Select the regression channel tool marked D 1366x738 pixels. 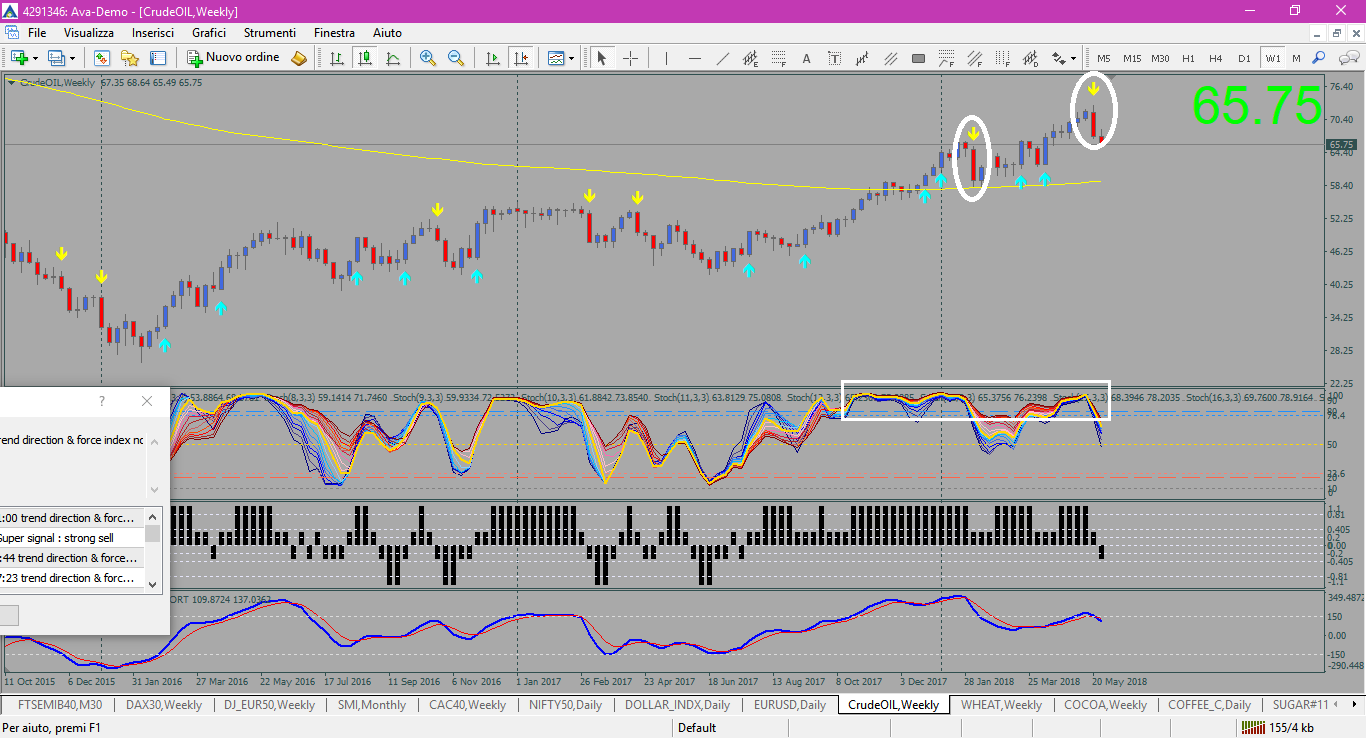pyautogui.click(x=1030, y=58)
